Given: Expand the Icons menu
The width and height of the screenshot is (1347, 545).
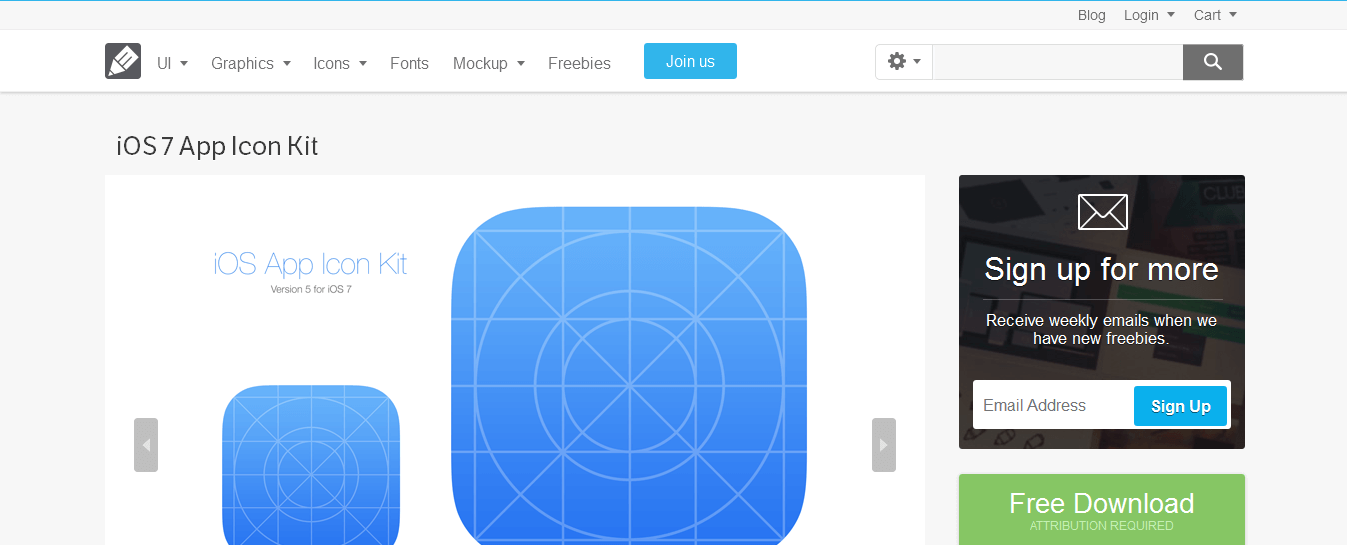Looking at the screenshot, I should point(340,63).
